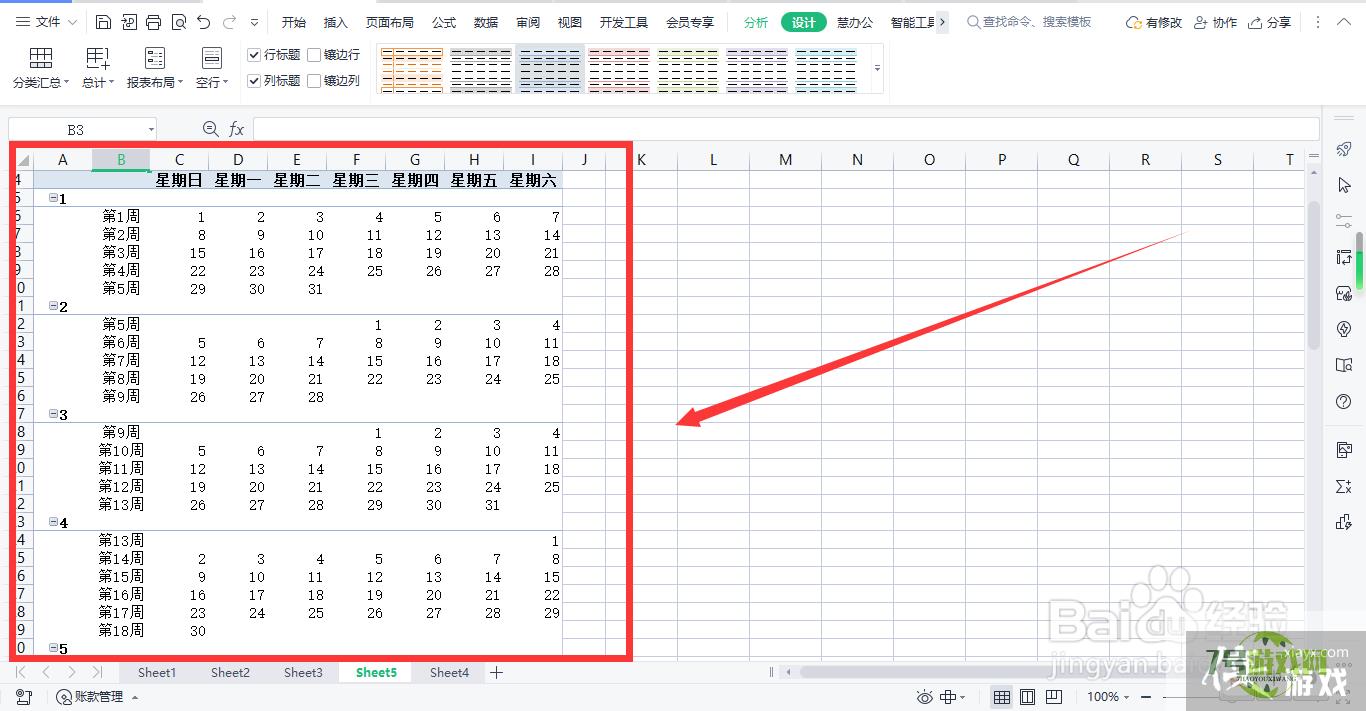The image size is (1366, 711).
Task: Apply the gray pivot table style
Action: click(x=481, y=70)
